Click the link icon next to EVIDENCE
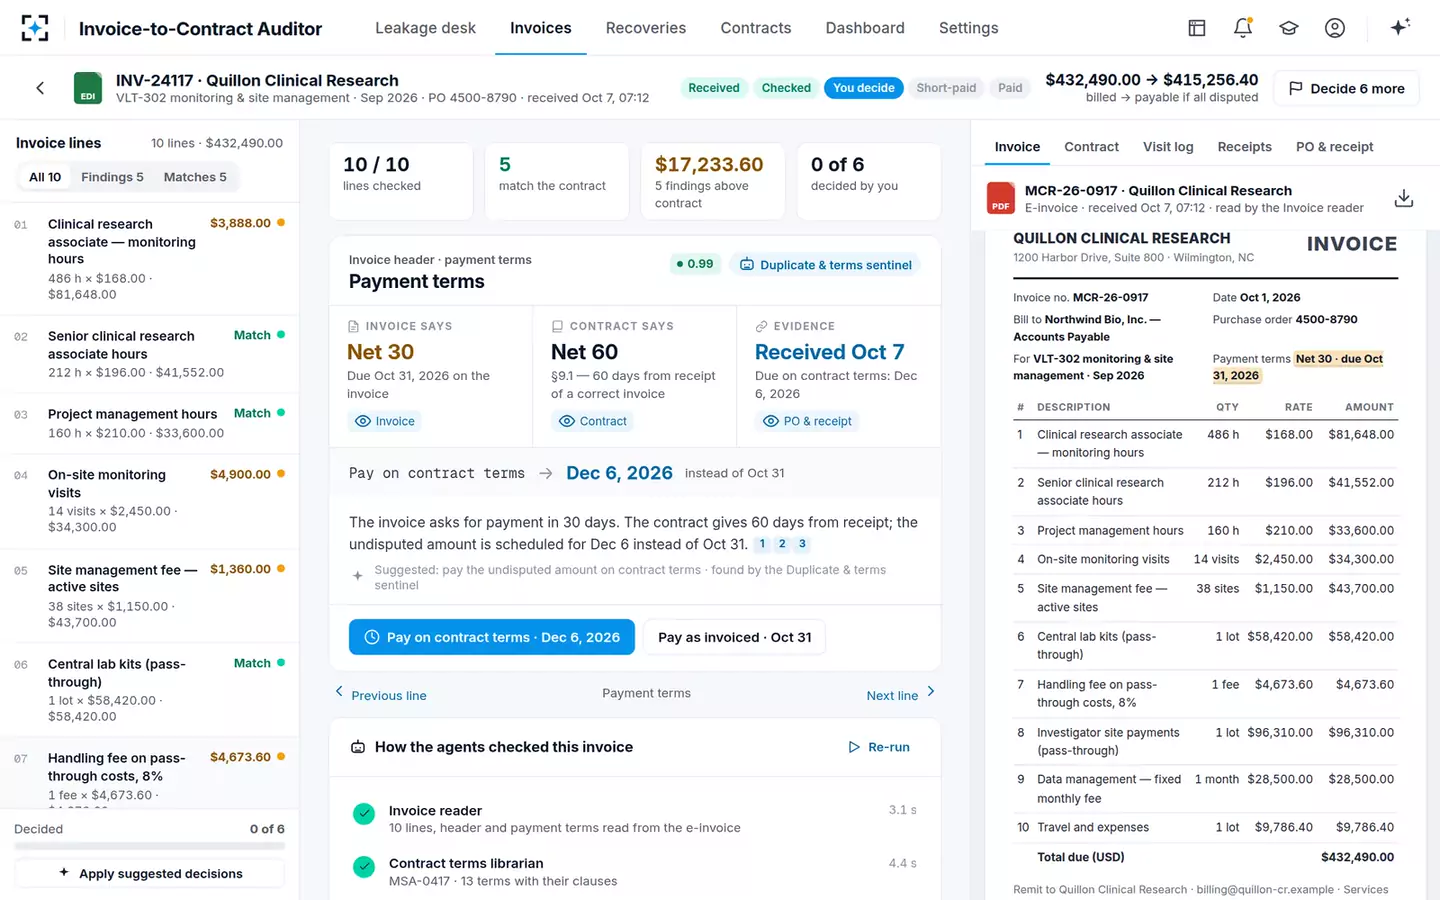Viewport: 1440px width, 900px height. click(x=761, y=326)
